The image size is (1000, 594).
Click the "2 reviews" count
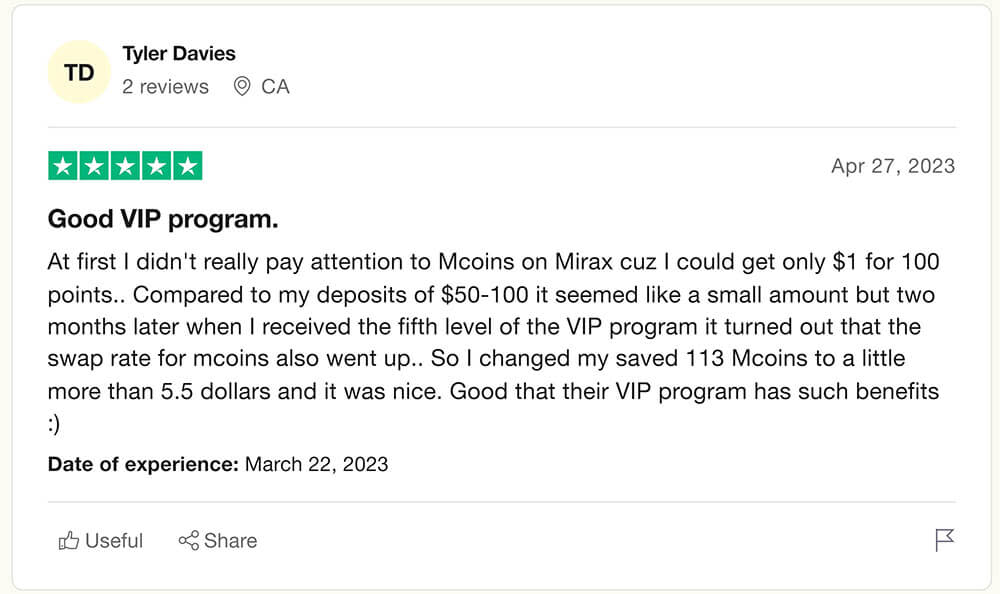165,87
